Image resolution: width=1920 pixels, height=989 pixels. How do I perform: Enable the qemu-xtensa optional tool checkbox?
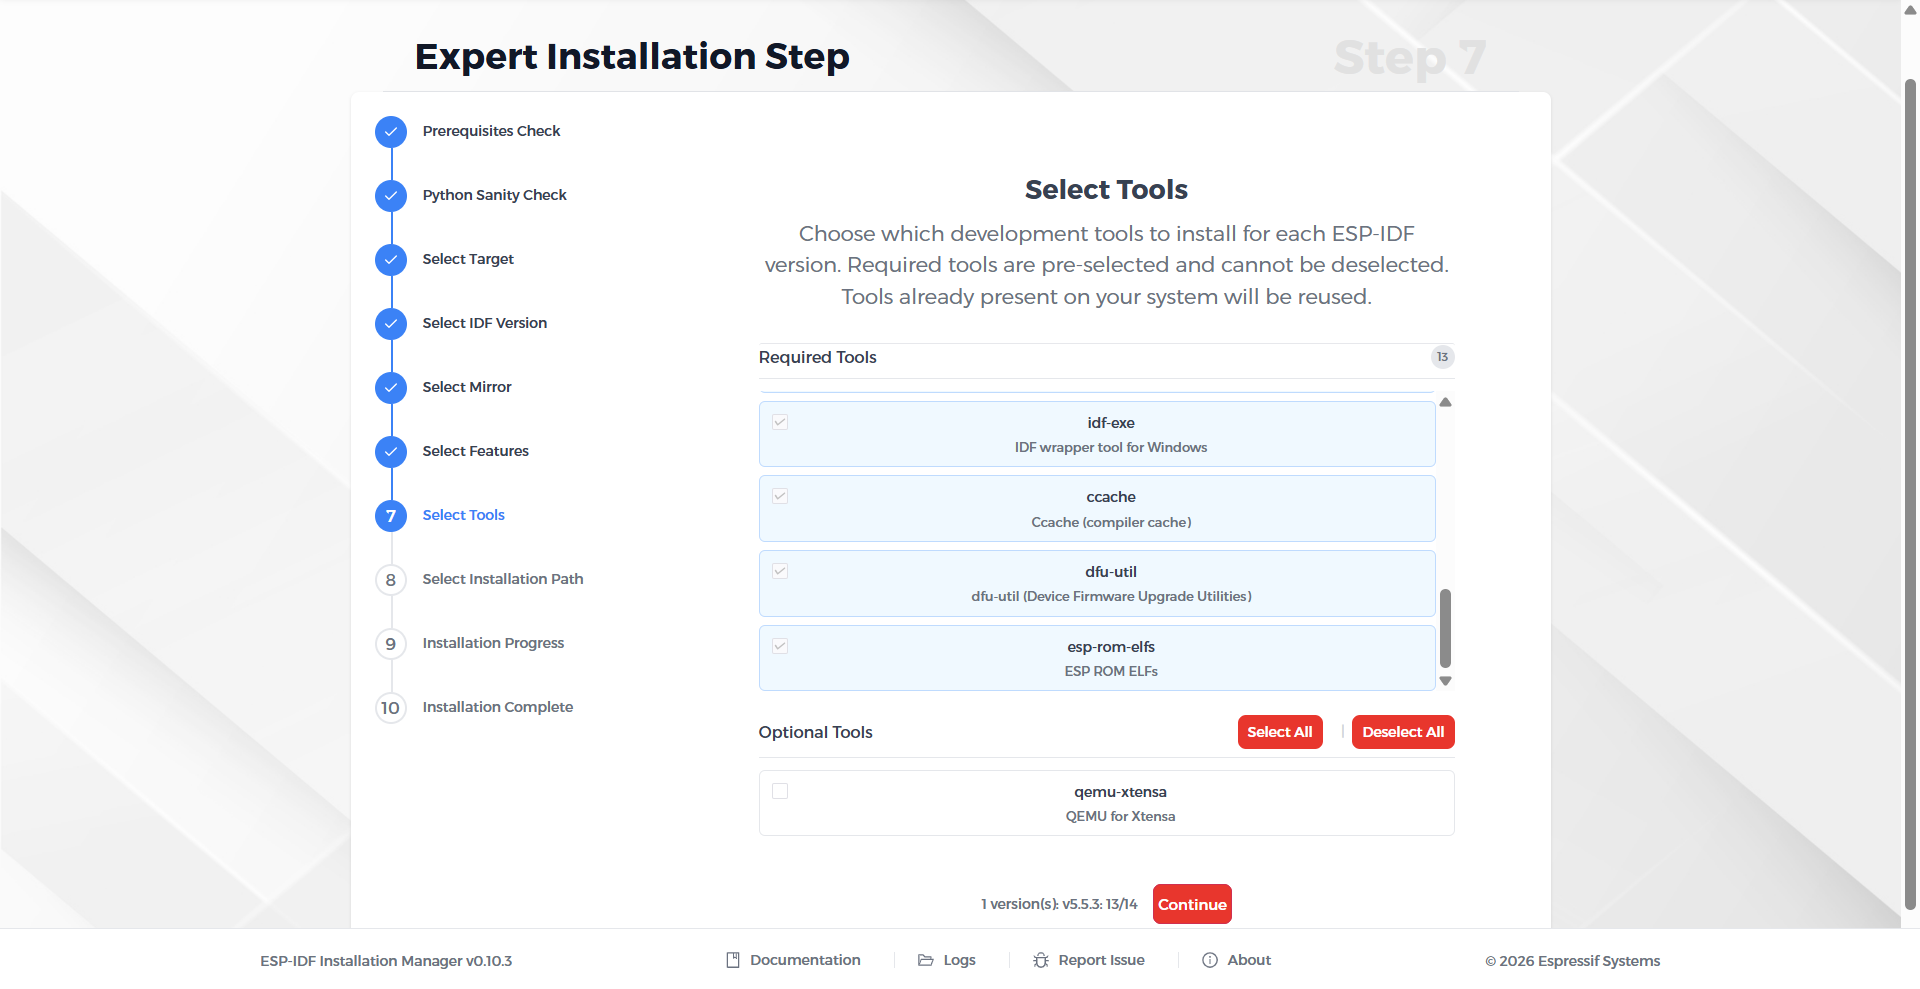point(780,791)
